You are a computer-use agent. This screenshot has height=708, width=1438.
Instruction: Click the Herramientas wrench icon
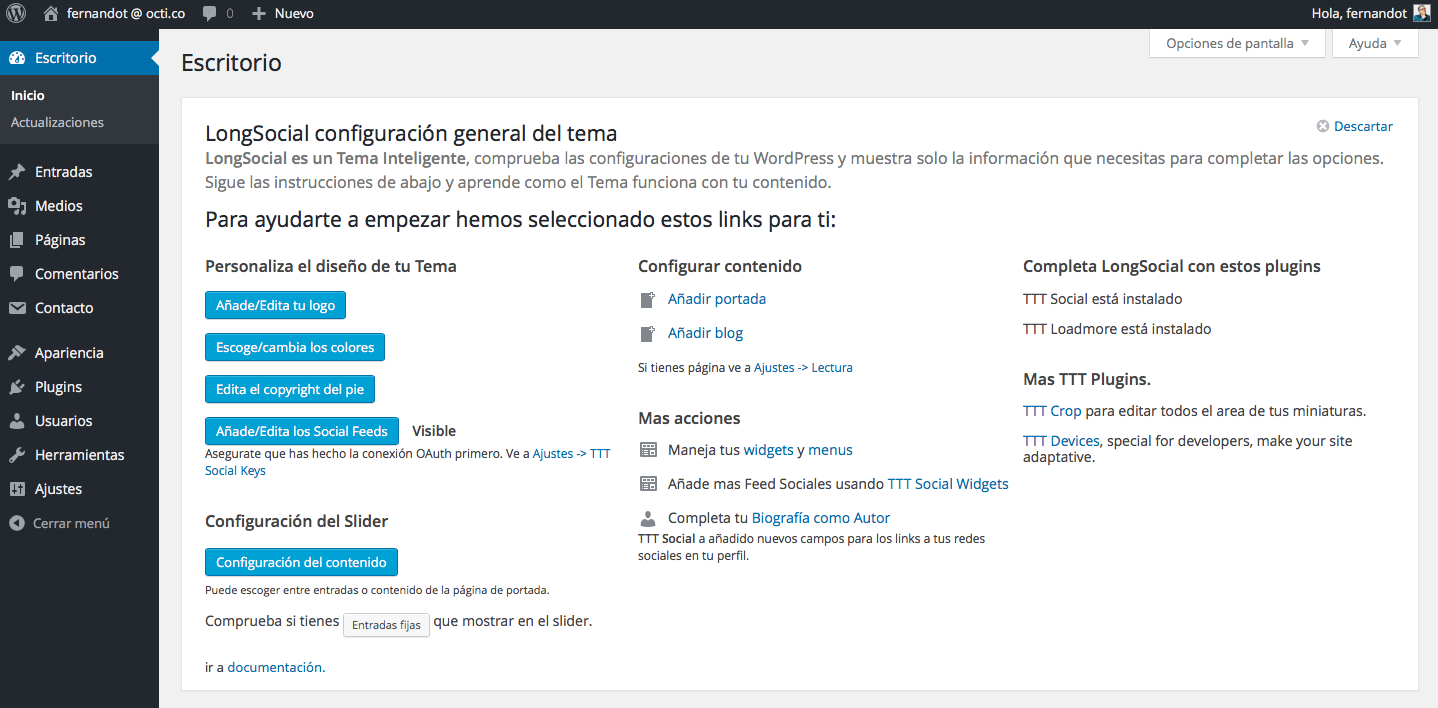(x=17, y=455)
